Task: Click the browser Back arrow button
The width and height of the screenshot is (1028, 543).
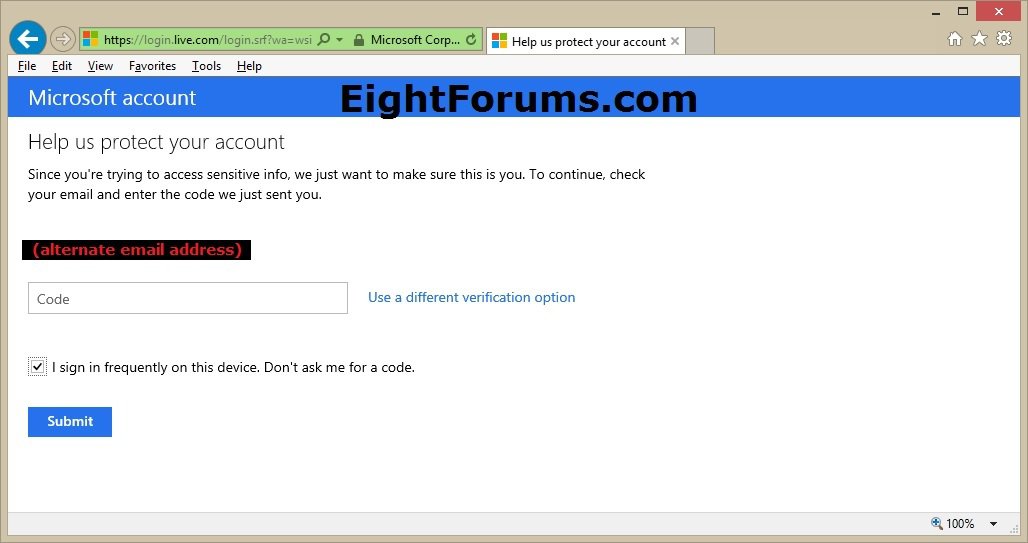Action: point(27,39)
